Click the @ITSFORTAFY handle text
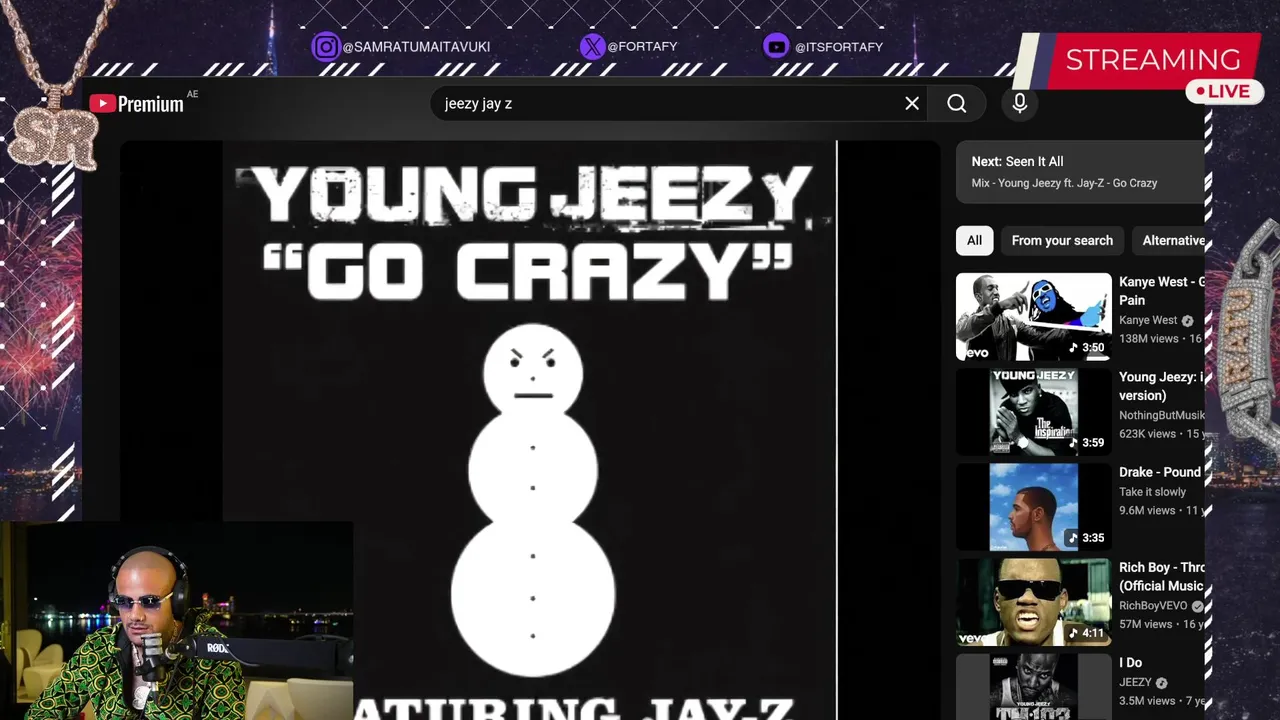This screenshot has width=1280, height=720. point(839,47)
